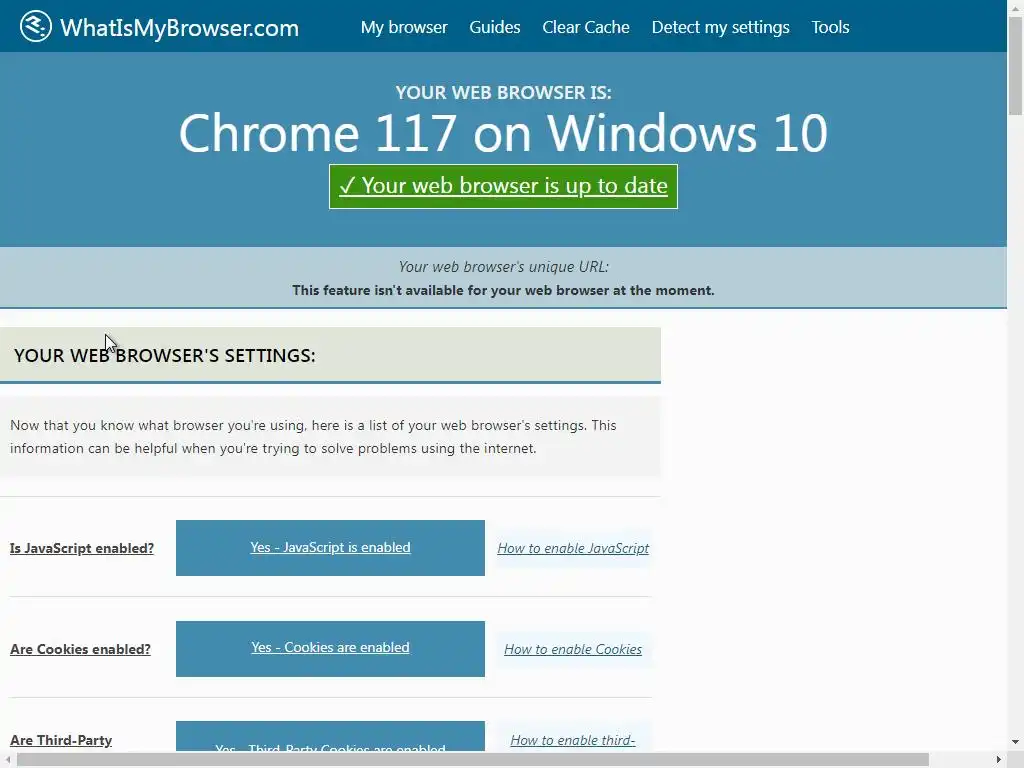
Task: Click 'This feature isn't available' message text
Action: click(x=504, y=290)
